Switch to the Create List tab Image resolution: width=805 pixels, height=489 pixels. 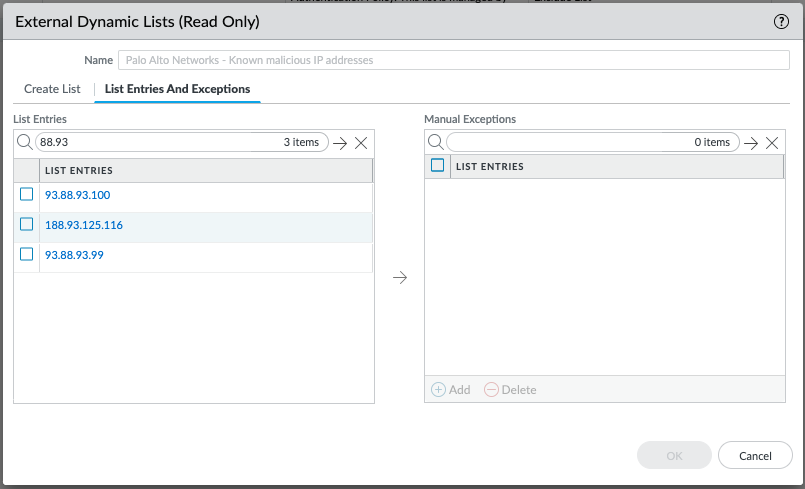click(x=52, y=89)
